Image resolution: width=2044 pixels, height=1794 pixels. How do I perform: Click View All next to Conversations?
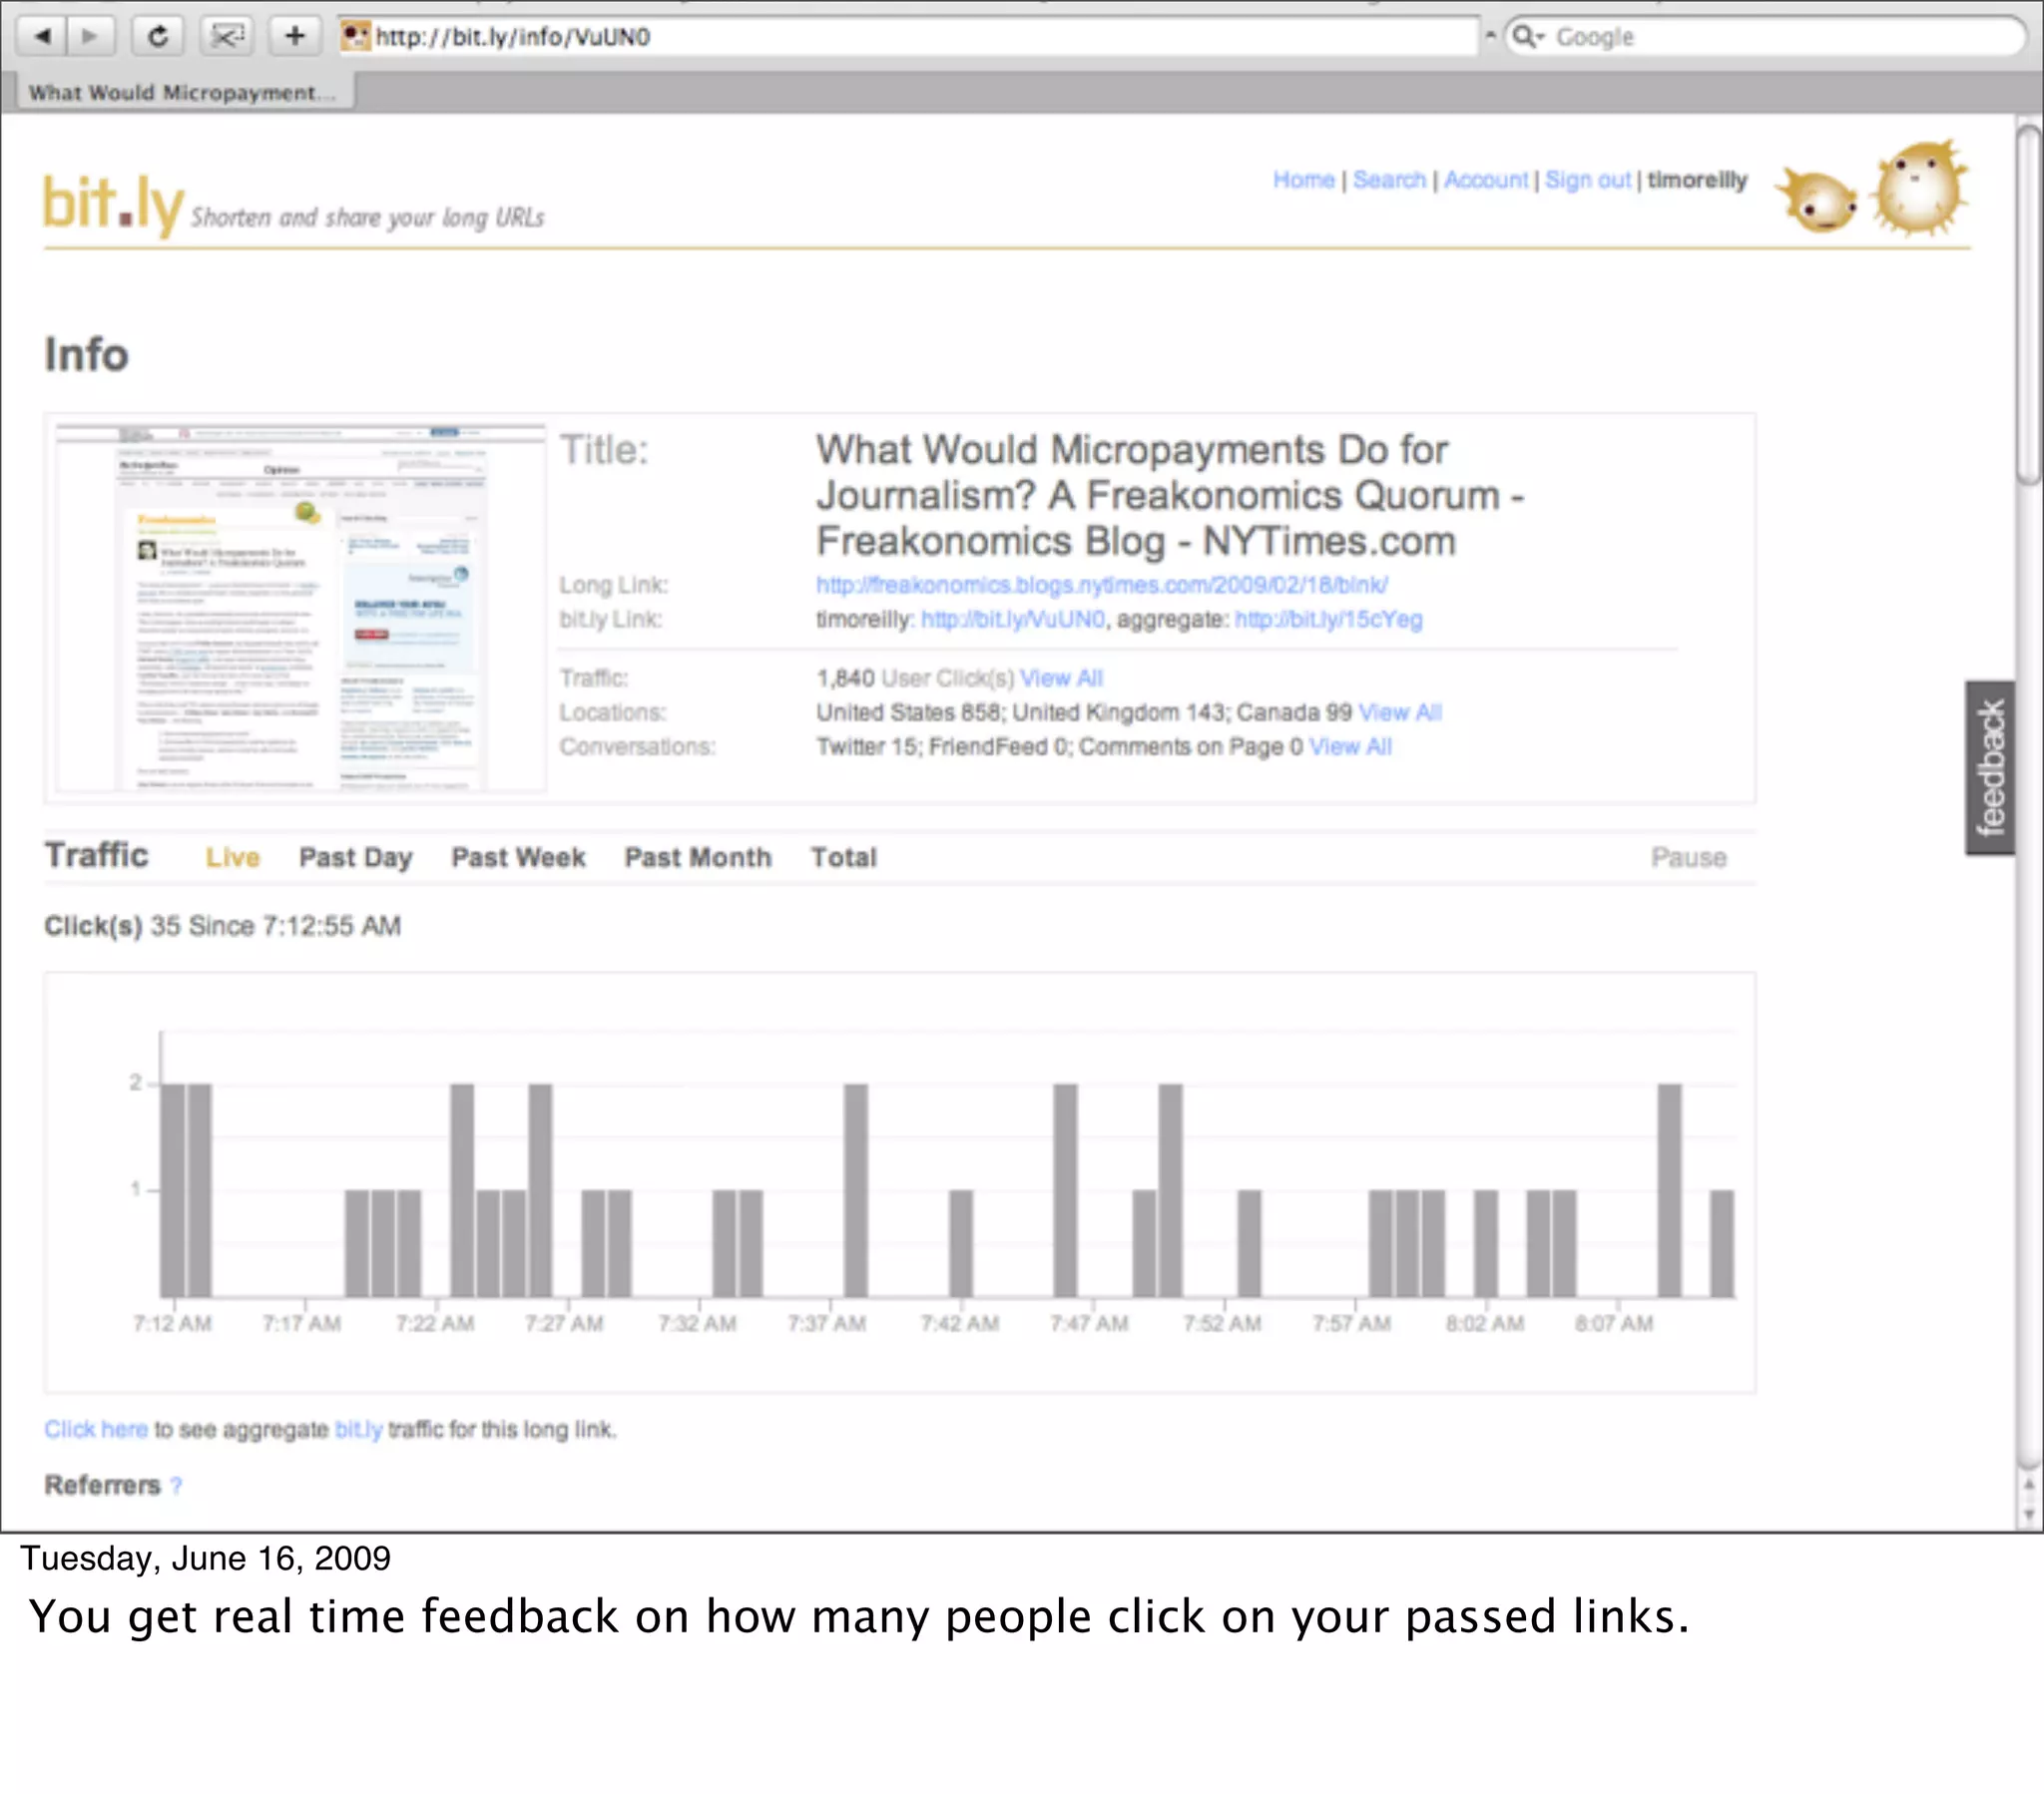click(1350, 746)
